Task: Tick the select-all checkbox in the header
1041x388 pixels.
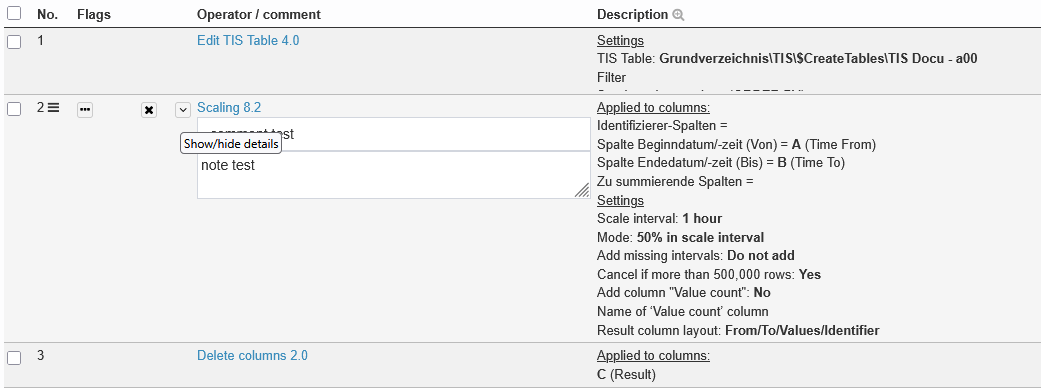Action: point(14,13)
